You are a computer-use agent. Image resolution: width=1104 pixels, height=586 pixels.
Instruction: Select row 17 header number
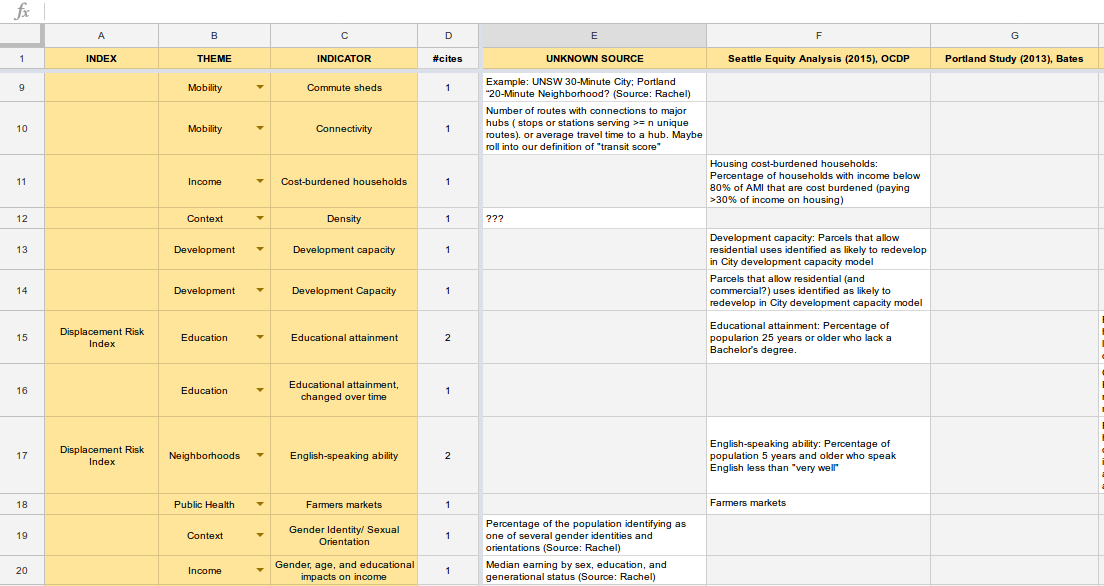[22, 456]
